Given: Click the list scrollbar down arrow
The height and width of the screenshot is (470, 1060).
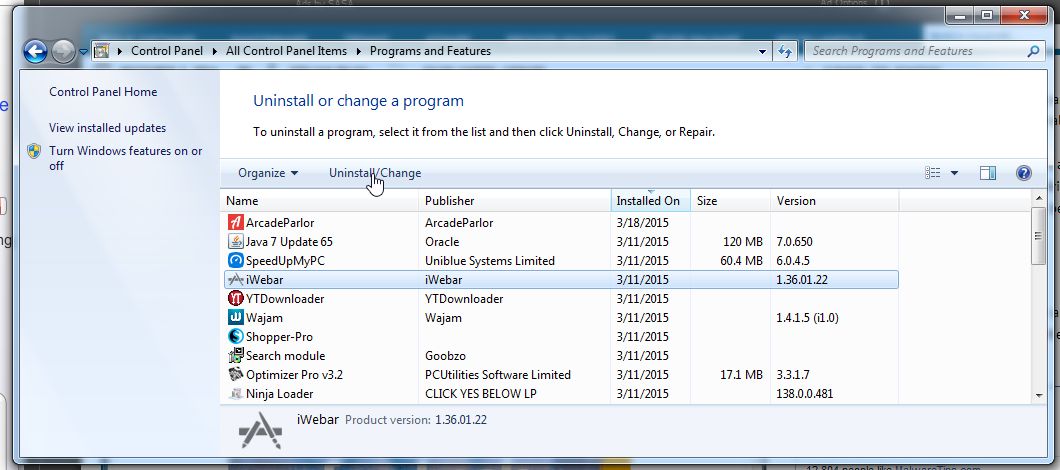Looking at the screenshot, I should (x=1039, y=396).
